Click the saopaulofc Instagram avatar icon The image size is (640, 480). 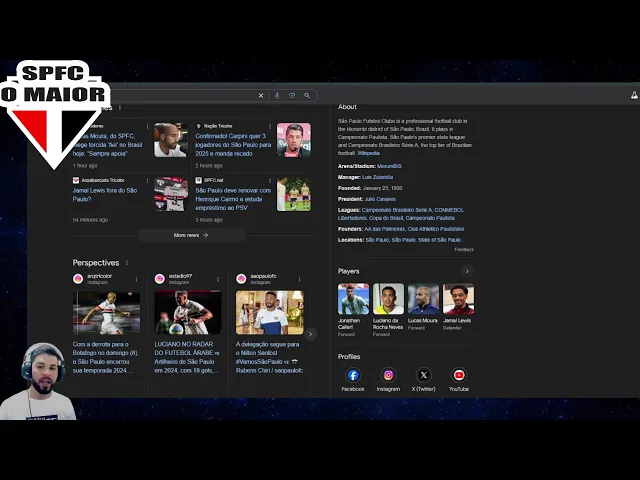pyautogui.click(x=241, y=279)
